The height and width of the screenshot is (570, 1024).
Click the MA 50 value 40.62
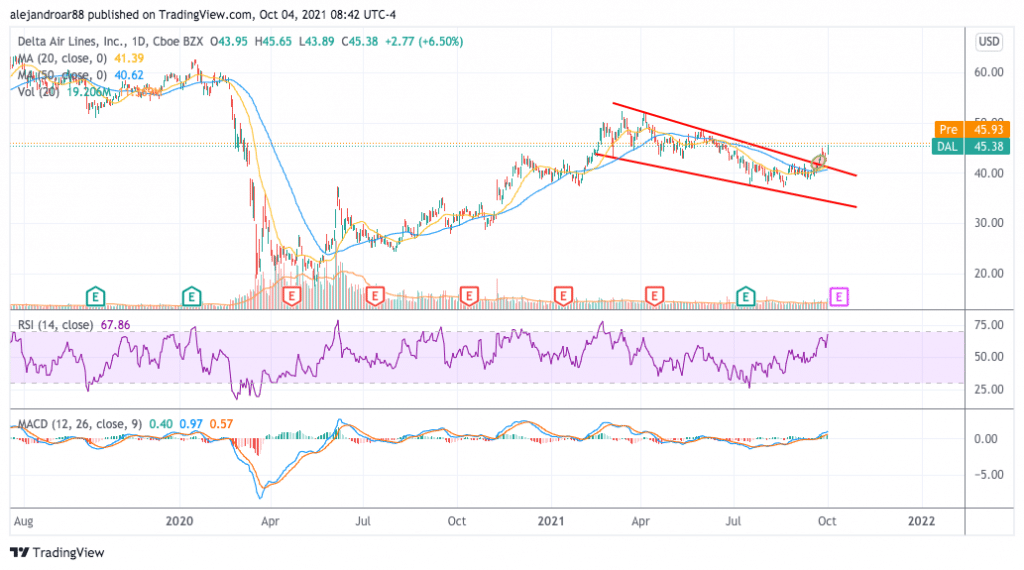click(129, 75)
